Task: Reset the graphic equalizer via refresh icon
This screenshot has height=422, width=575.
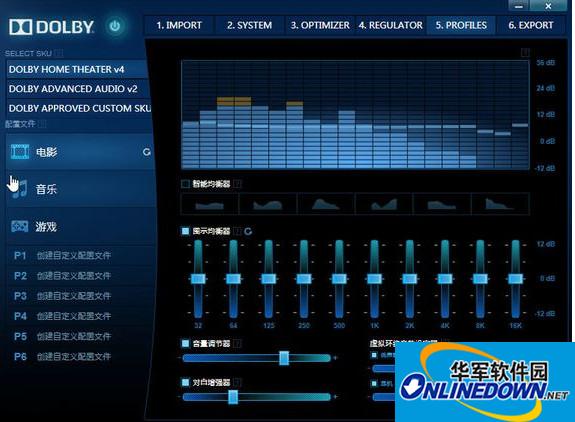Action: (248, 231)
